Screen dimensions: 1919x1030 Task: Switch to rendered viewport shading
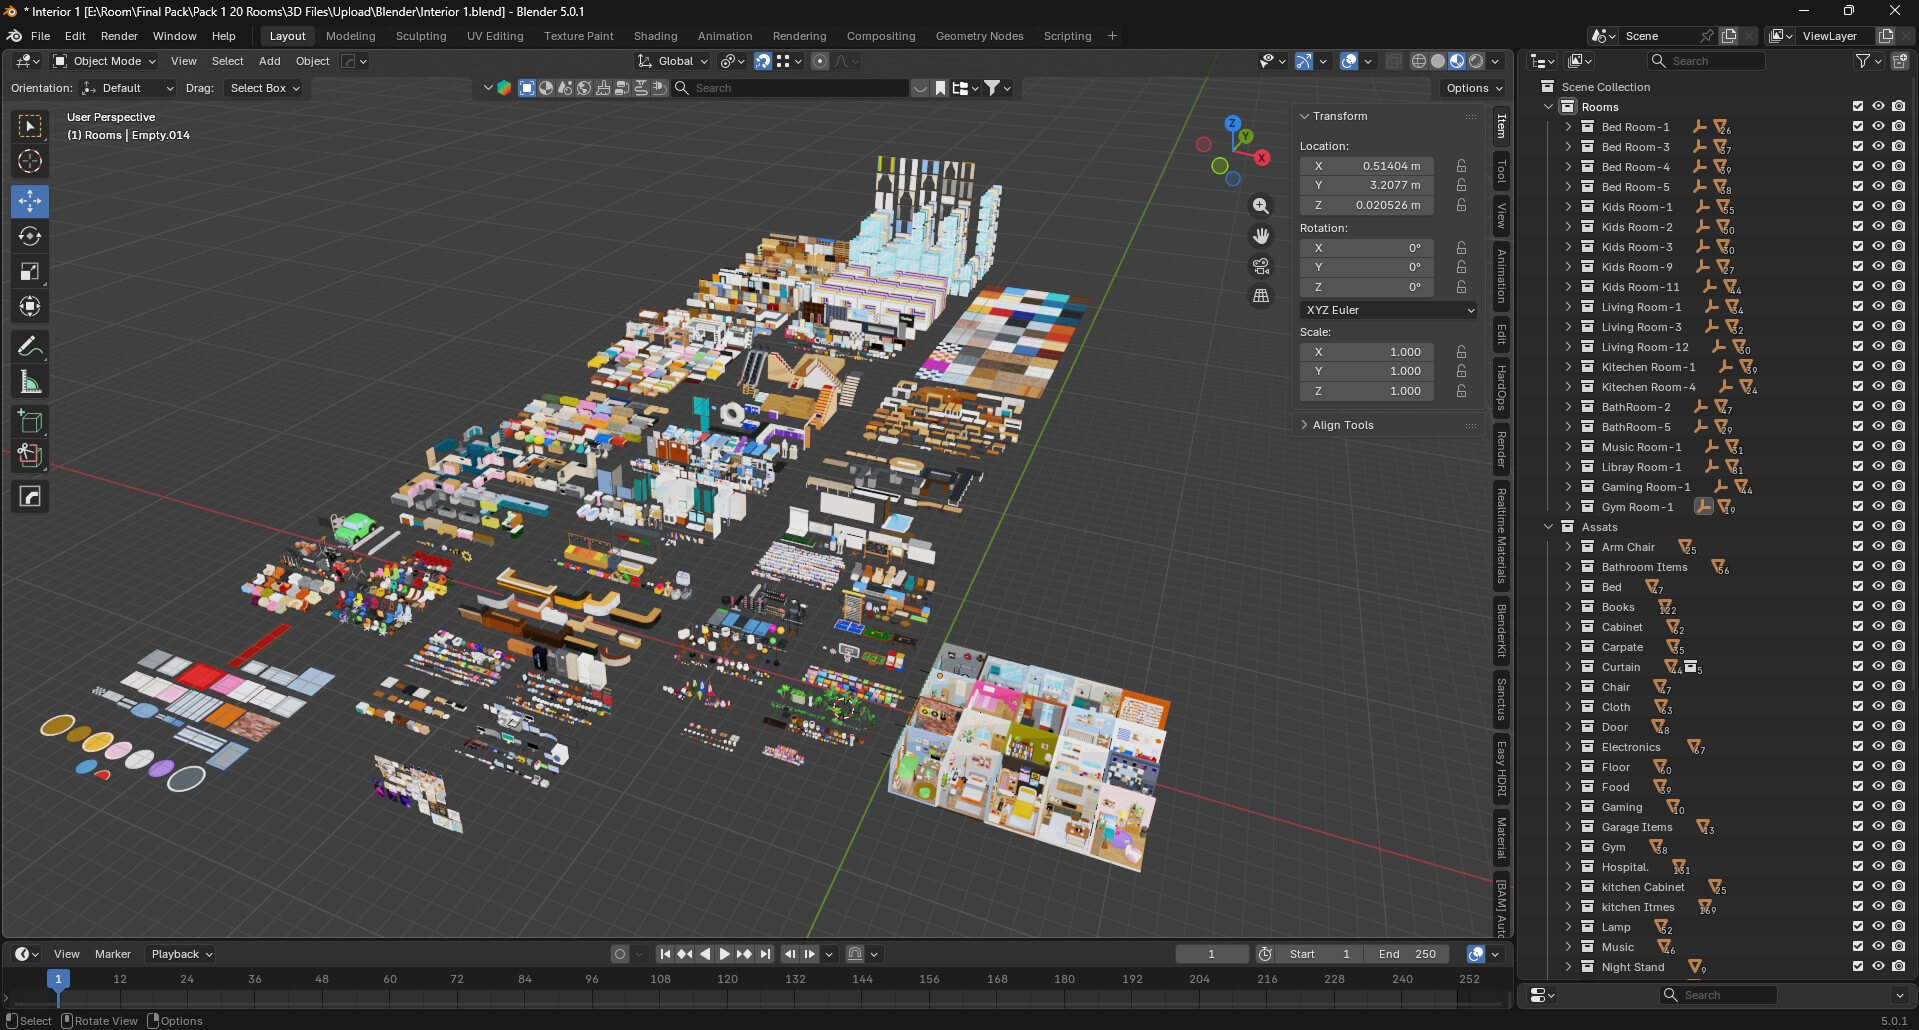(1476, 61)
